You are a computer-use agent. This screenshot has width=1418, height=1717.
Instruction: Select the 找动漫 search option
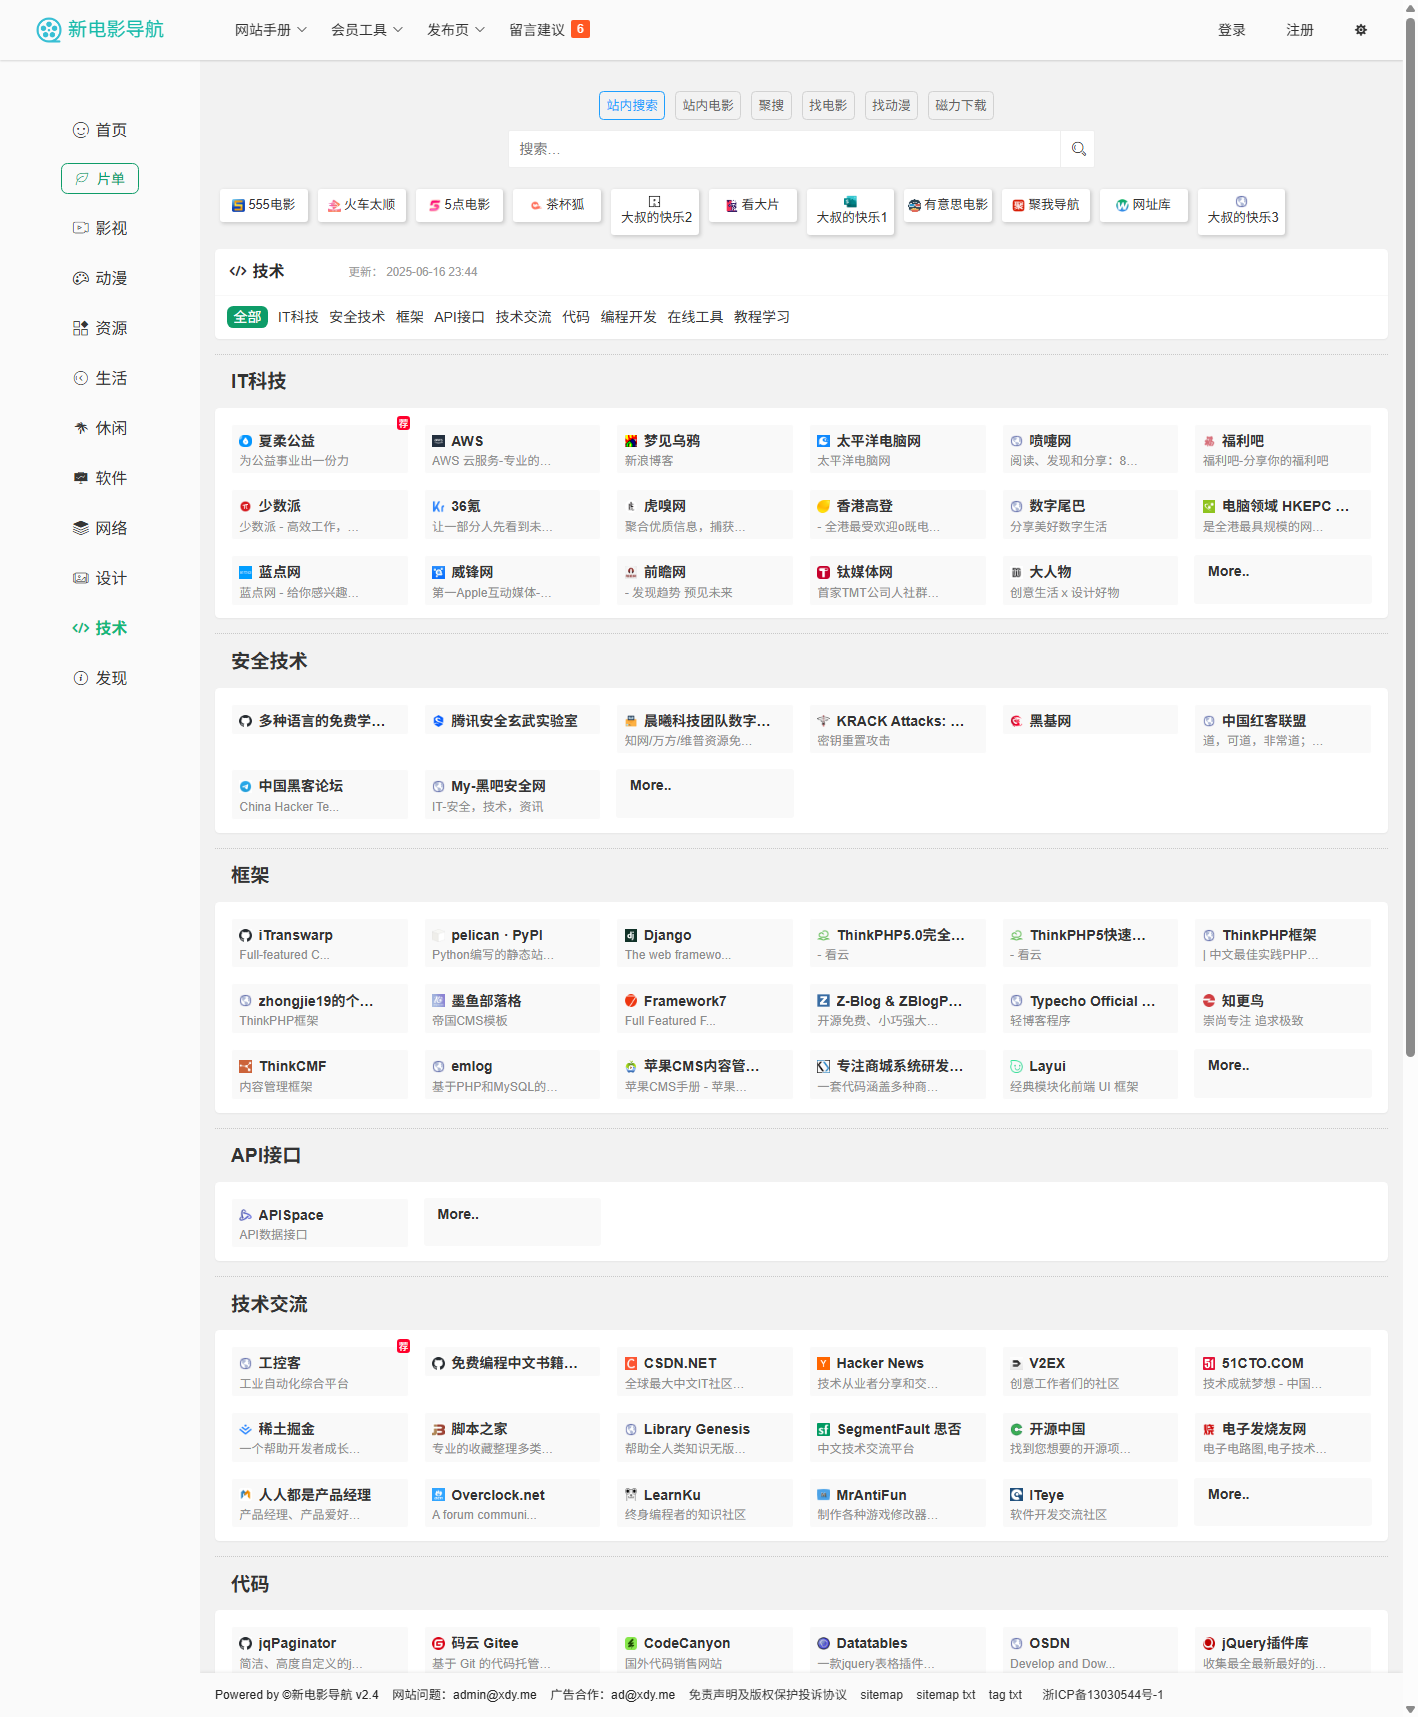[891, 105]
